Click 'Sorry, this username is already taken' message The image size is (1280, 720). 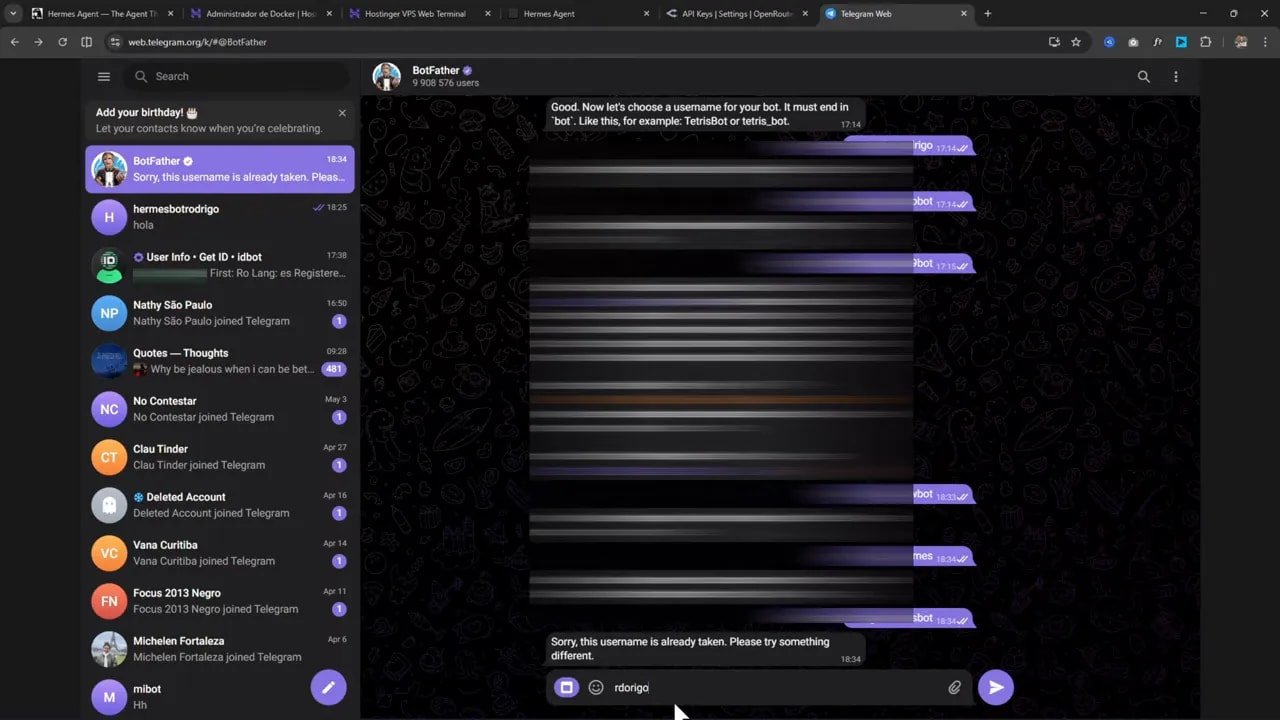click(x=705, y=649)
